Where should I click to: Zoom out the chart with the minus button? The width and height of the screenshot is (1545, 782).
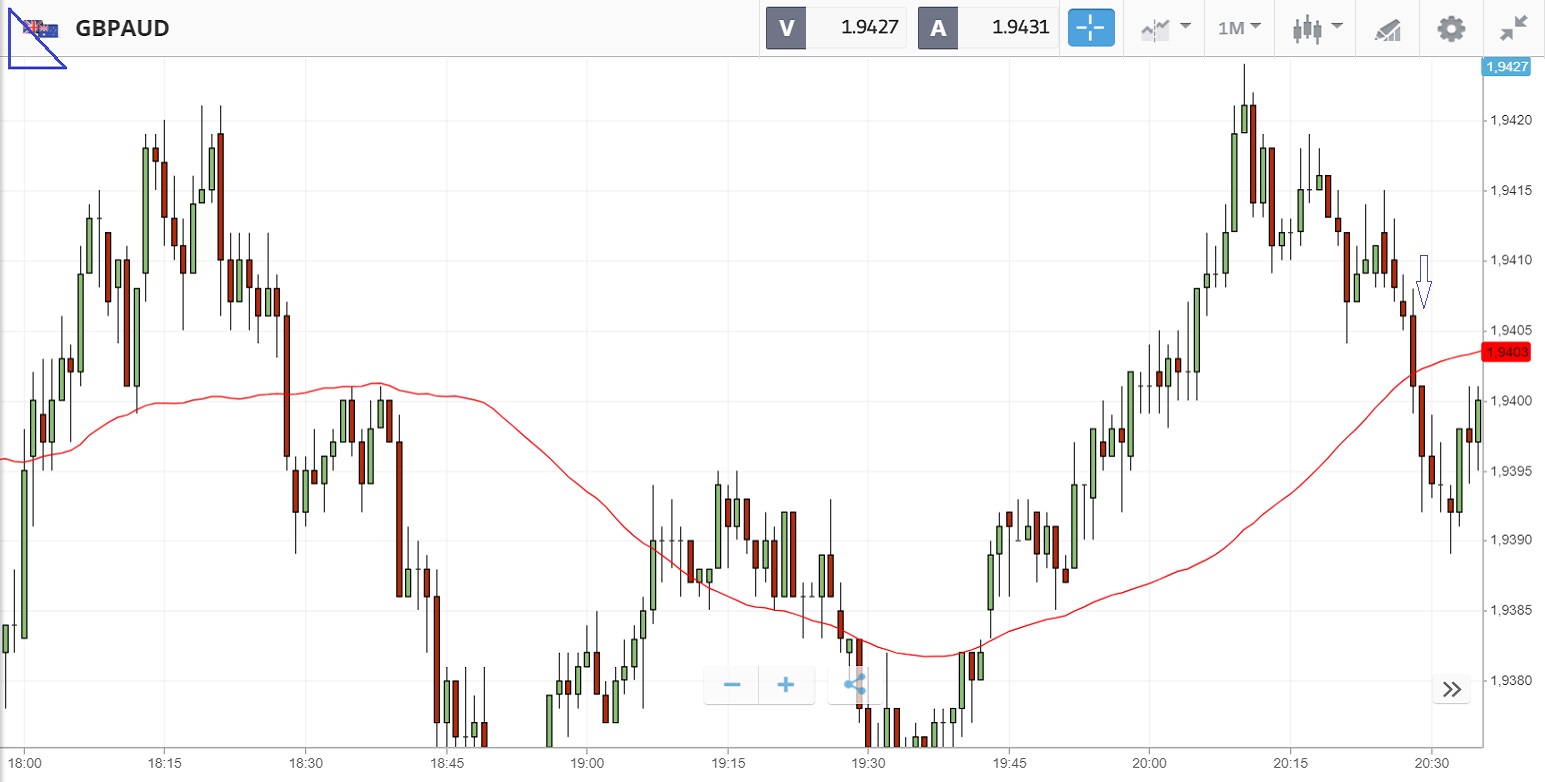tap(732, 685)
